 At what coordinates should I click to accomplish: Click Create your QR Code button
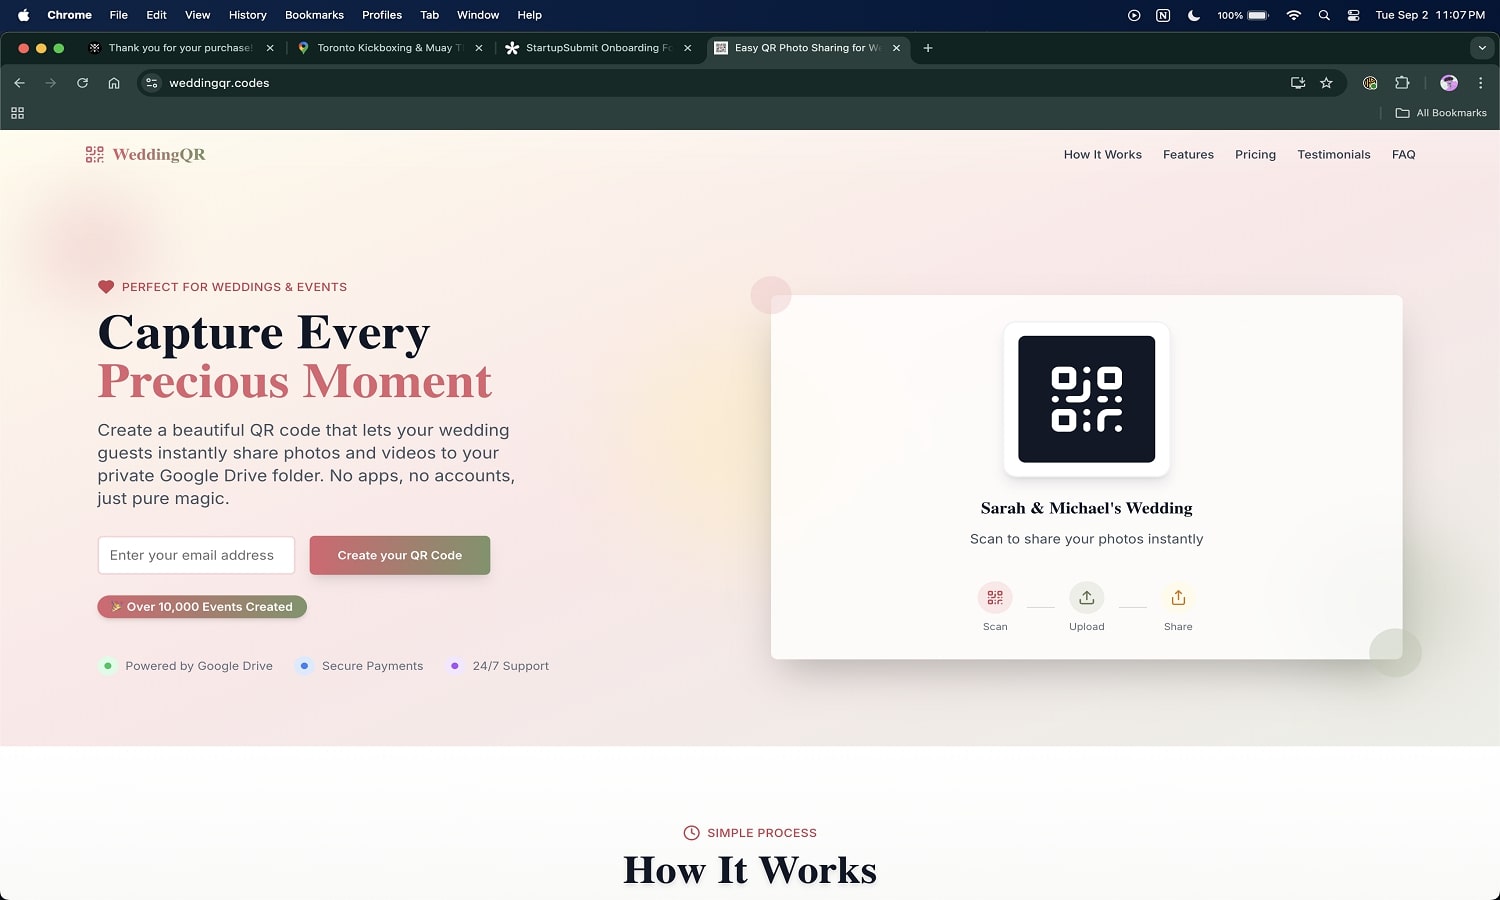pos(399,555)
